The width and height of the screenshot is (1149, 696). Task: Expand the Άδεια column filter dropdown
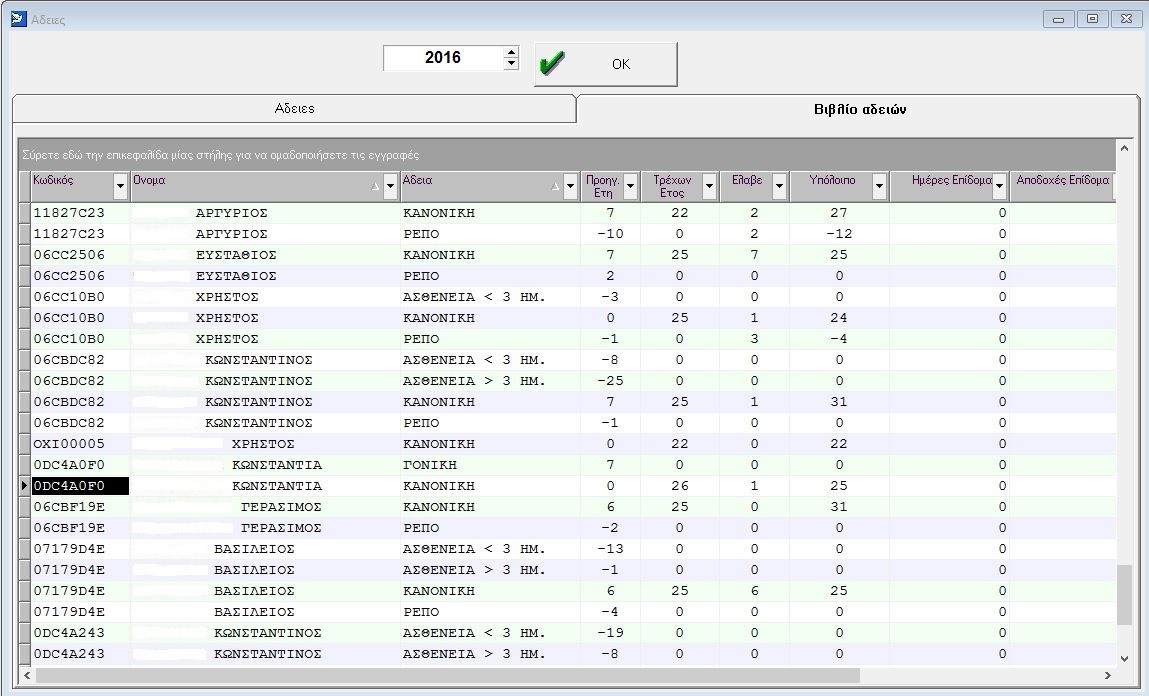click(x=571, y=186)
